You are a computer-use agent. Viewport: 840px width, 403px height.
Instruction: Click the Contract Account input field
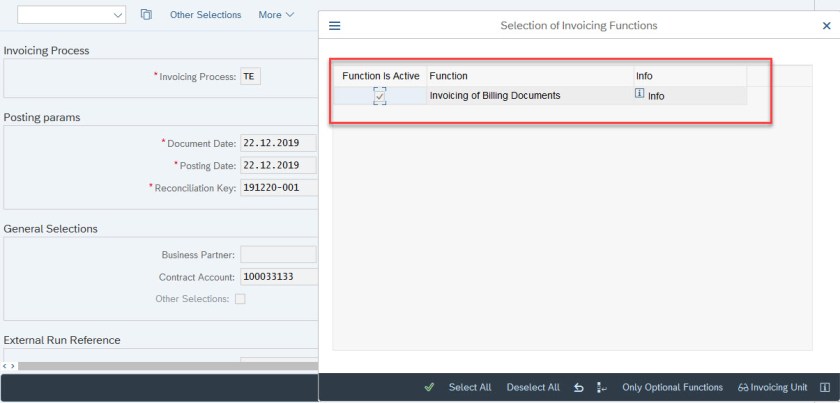point(278,277)
